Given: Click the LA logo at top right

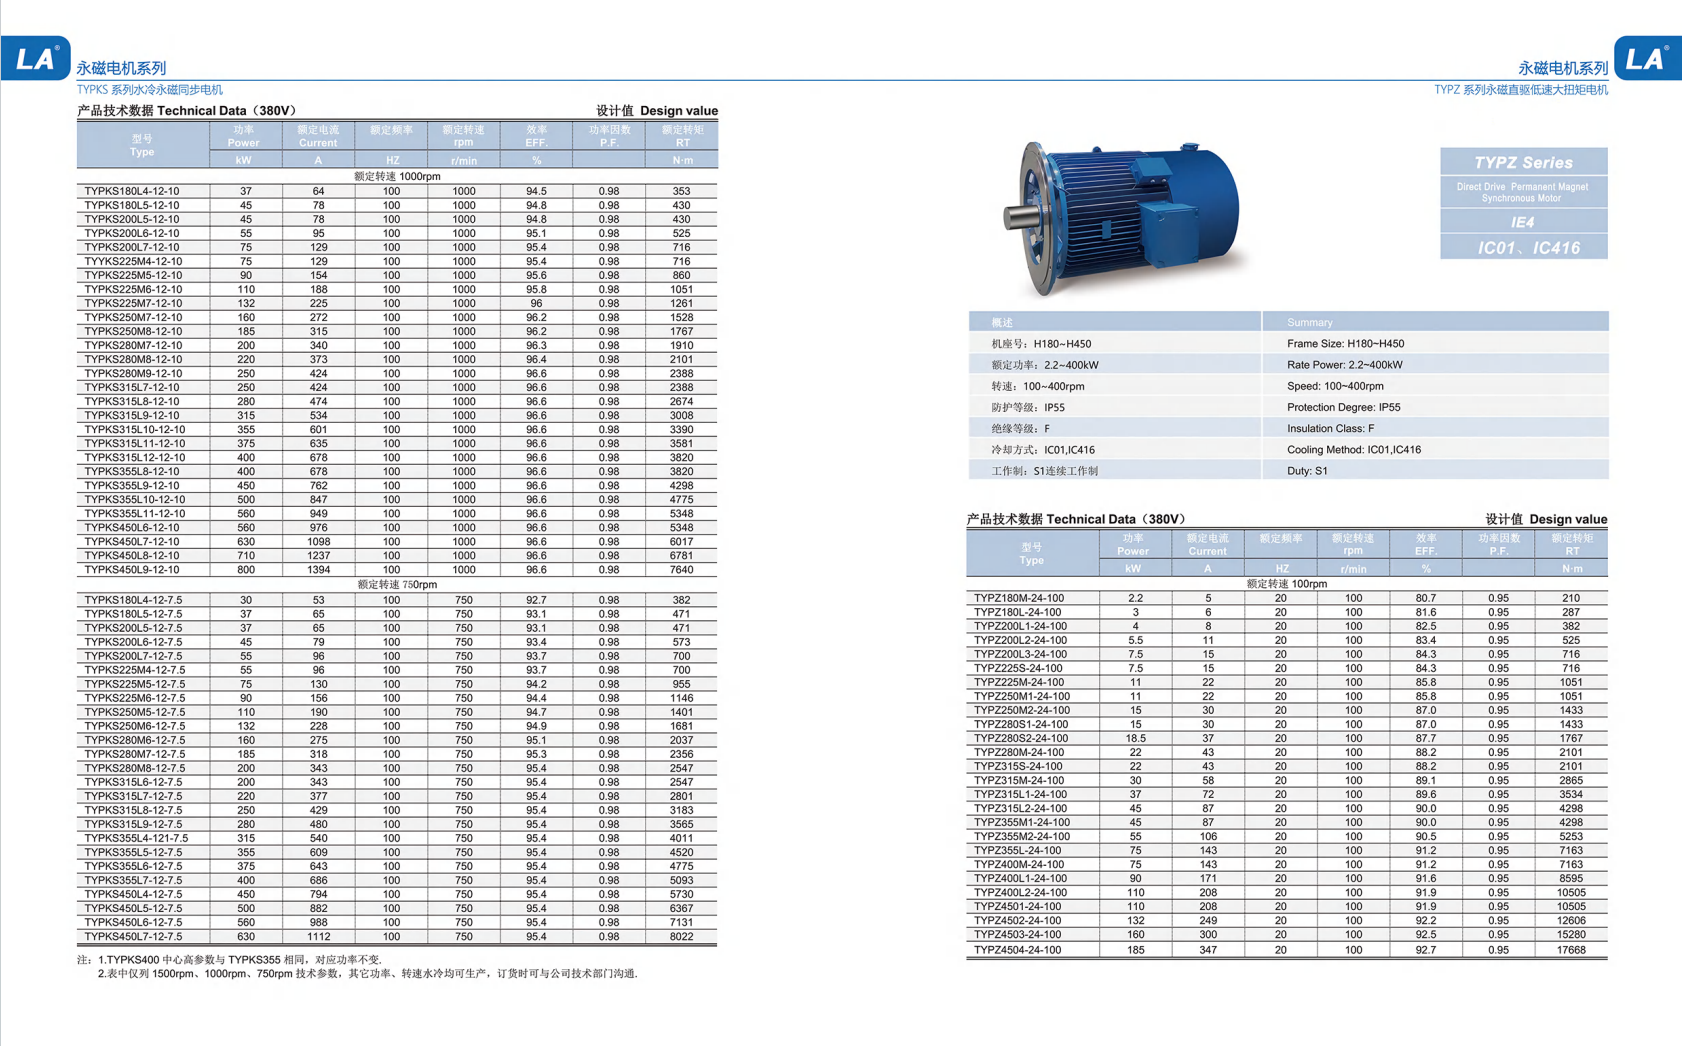Looking at the screenshot, I should pyautogui.click(x=1647, y=58).
